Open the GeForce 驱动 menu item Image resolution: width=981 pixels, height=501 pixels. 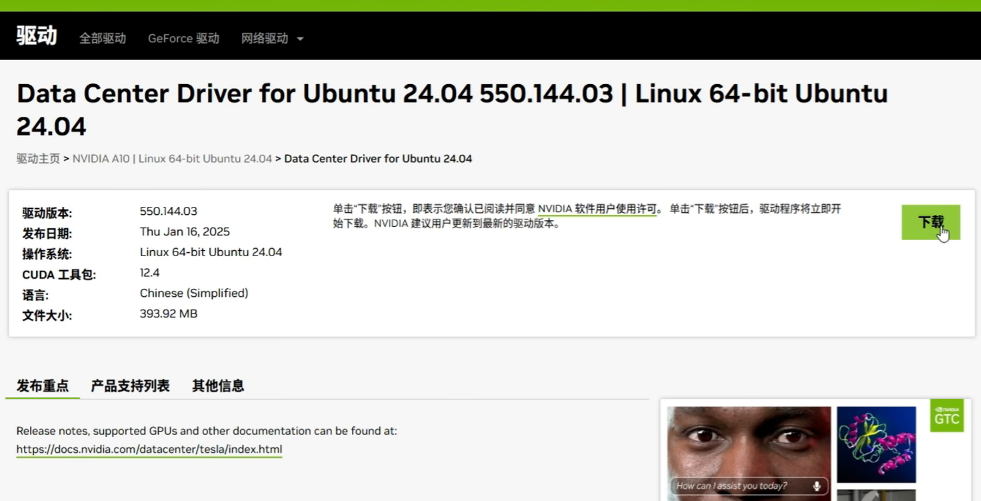183,39
